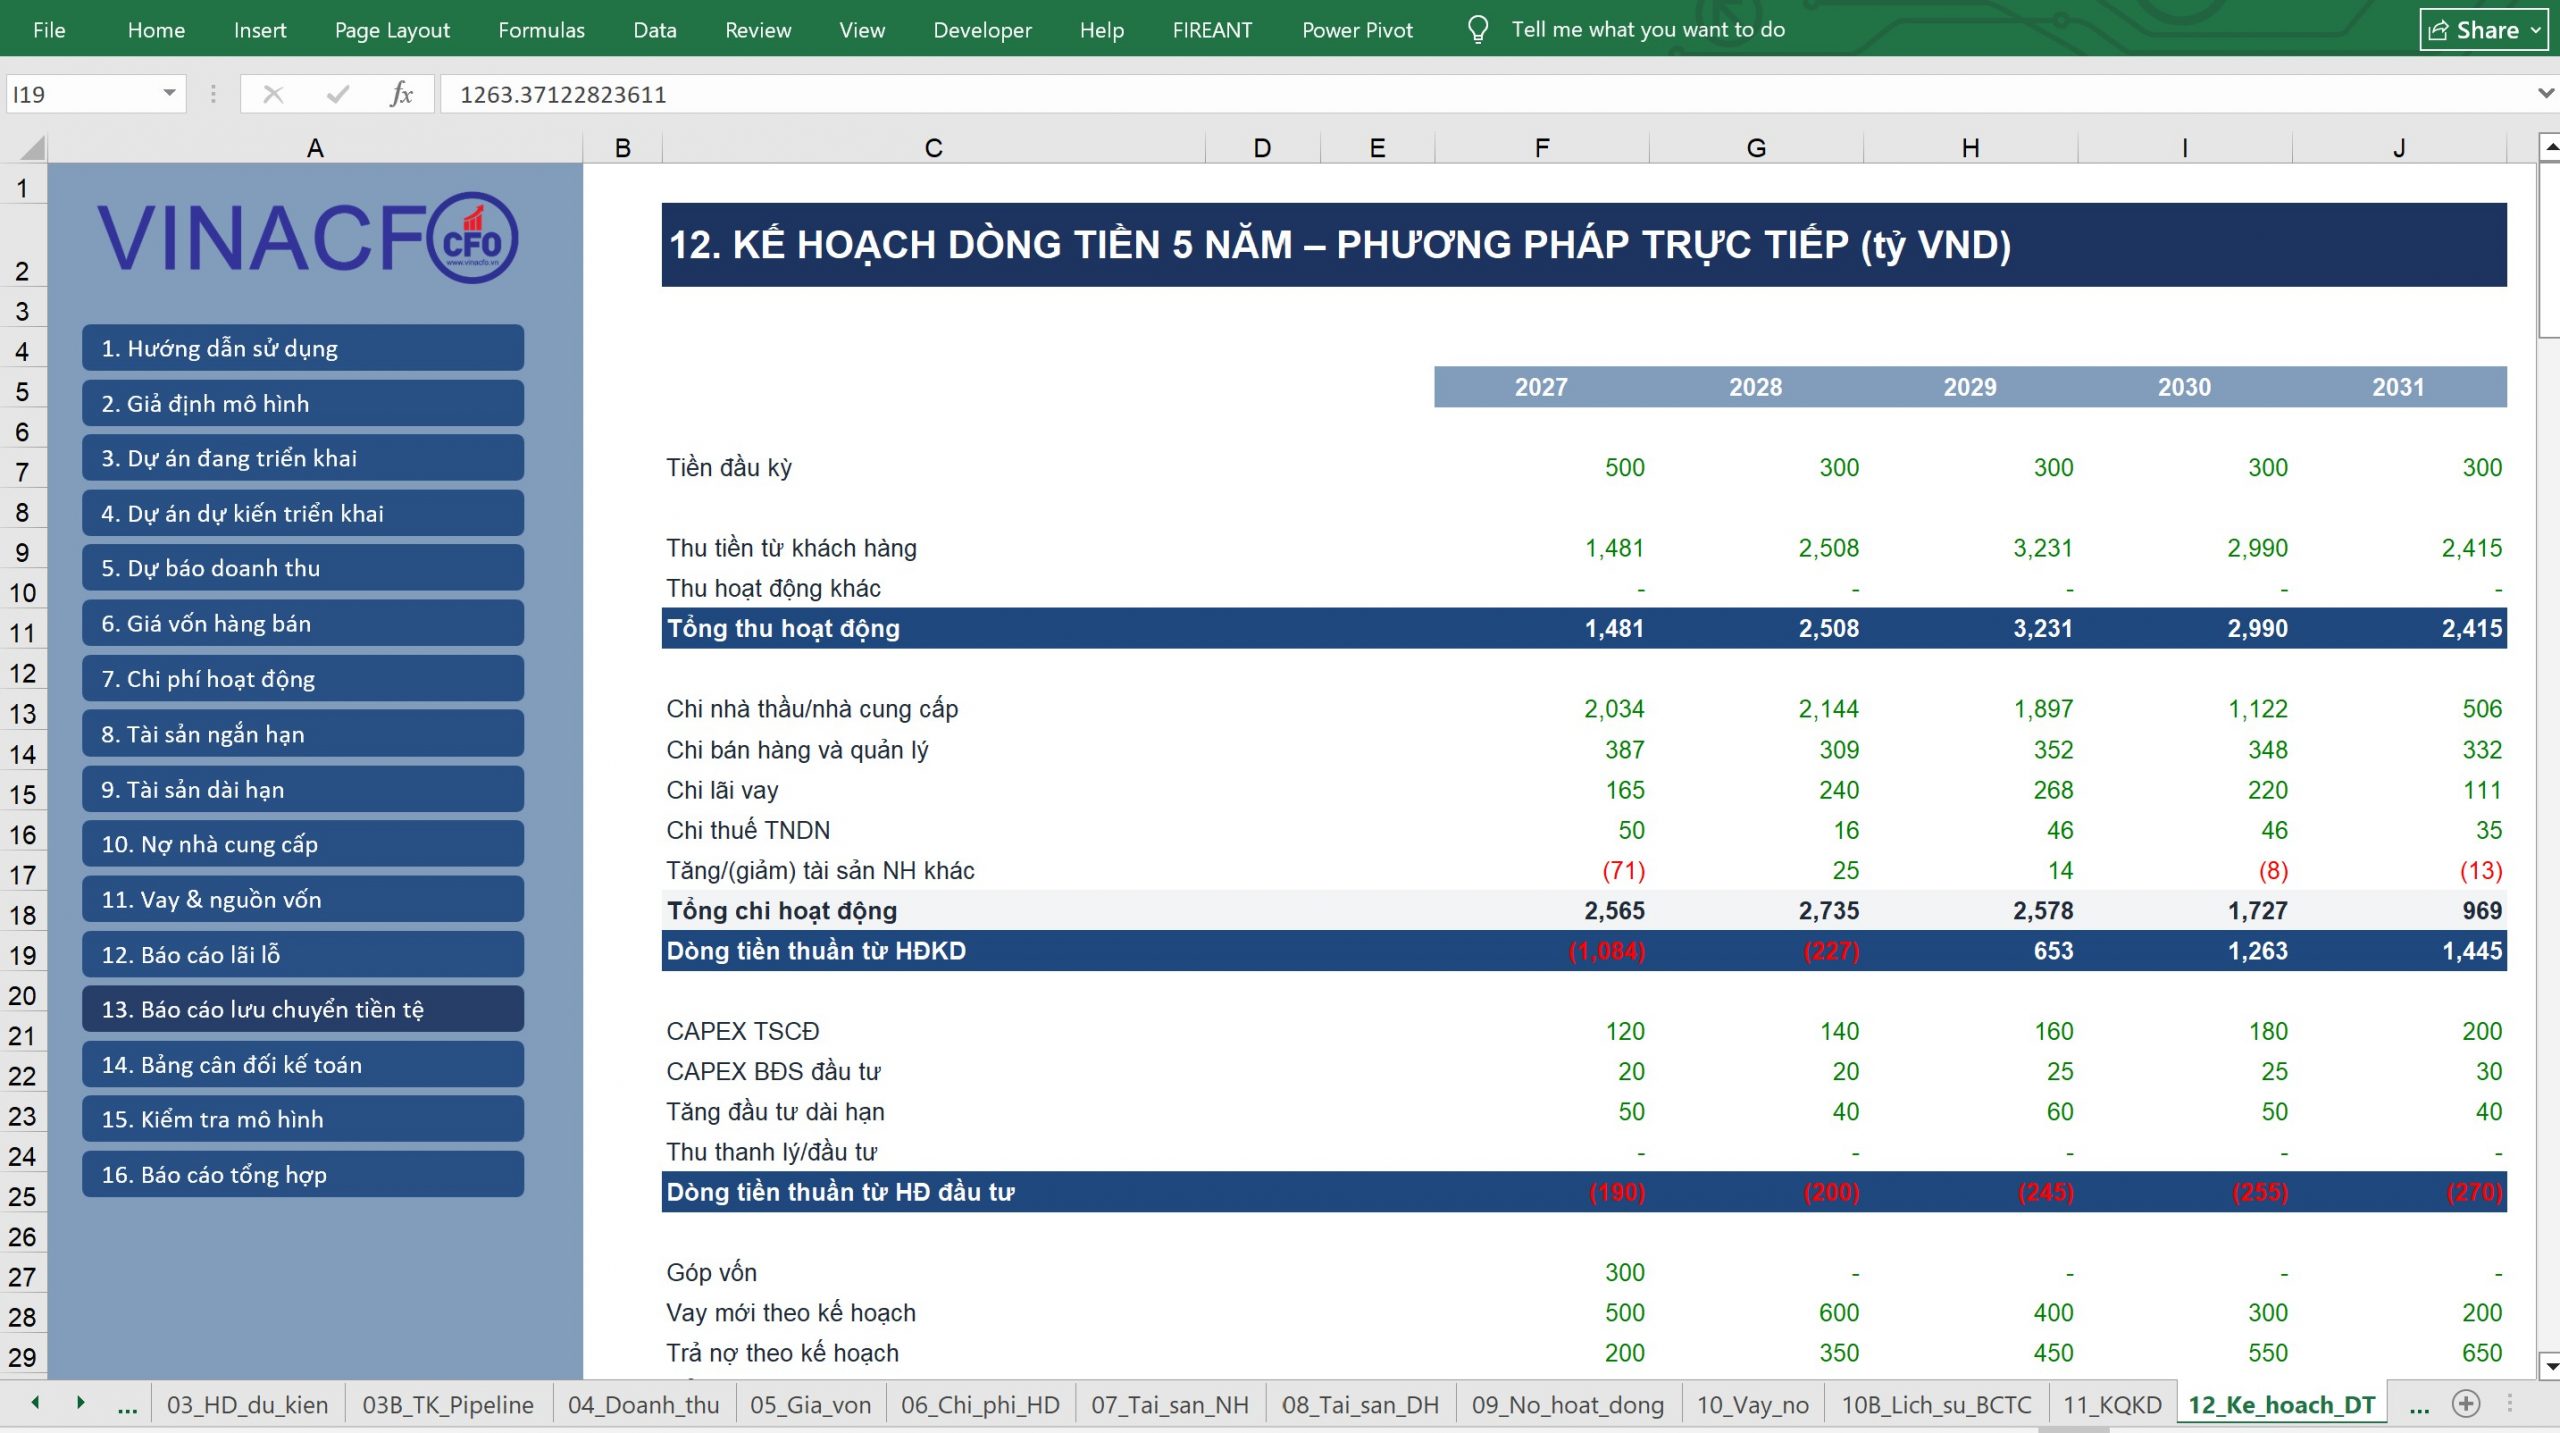Open 4. Dự án dự kiến triển khai
The height and width of the screenshot is (1433, 2560).
(303, 513)
